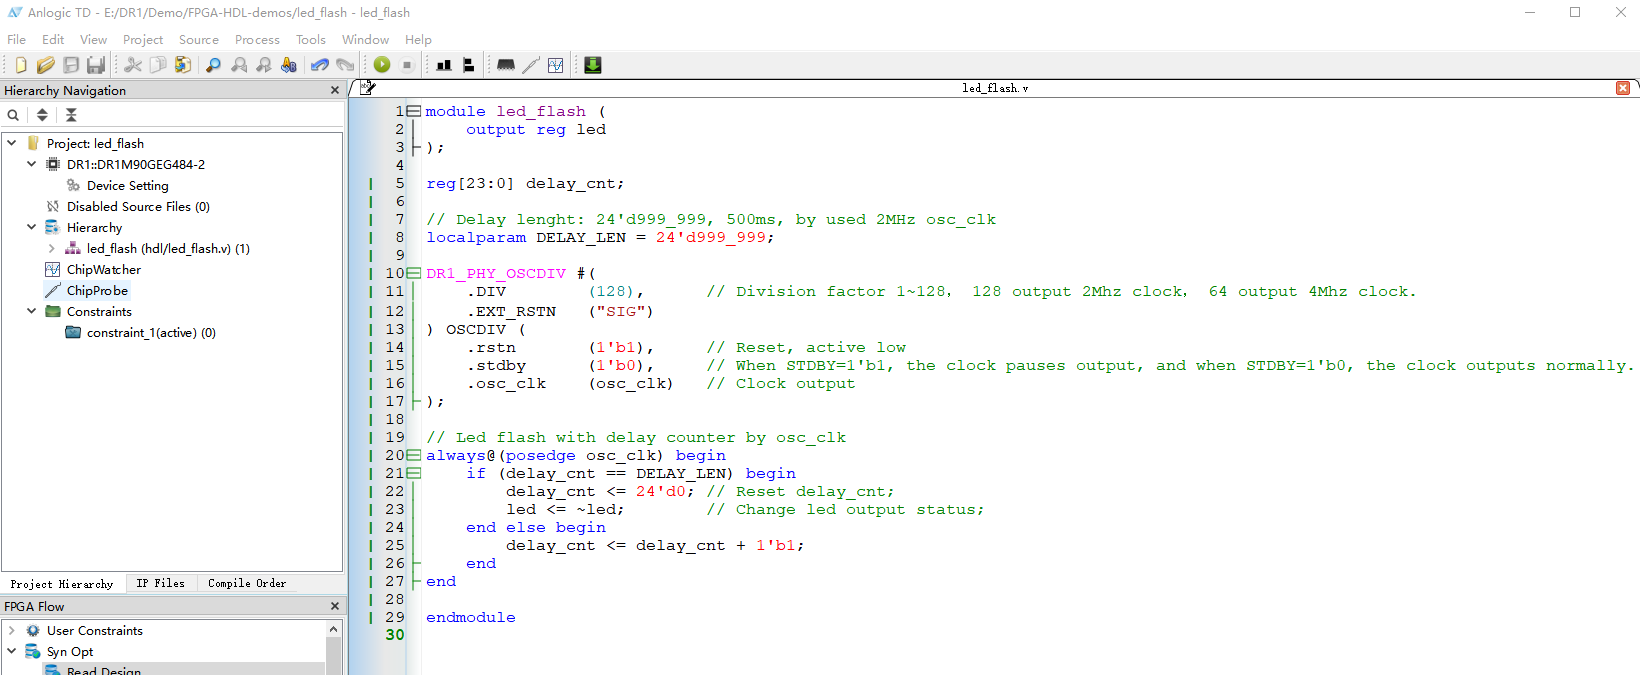This screenshot has width=1640, height=675.
Task: Select Disabled Source Files (0) item
Action: pyautogui.click(x=138, y=206)
